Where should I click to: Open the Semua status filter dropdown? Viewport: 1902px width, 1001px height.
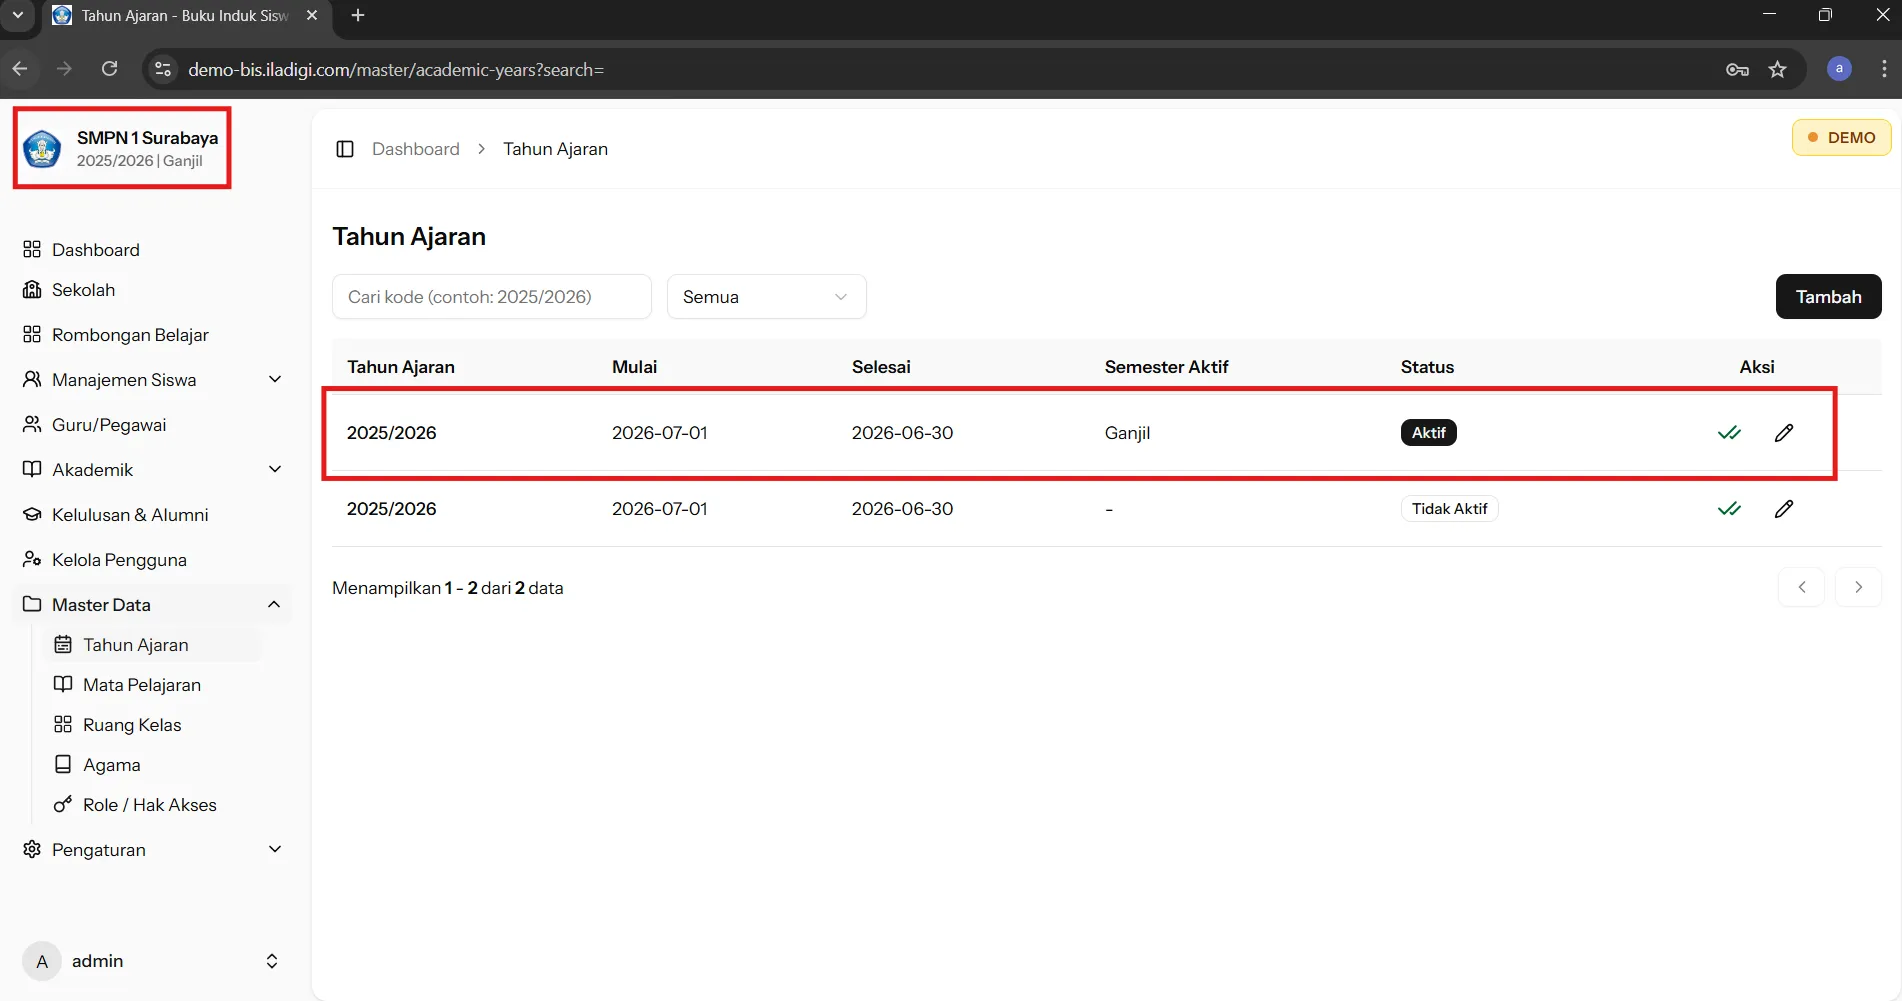point(766,297)
